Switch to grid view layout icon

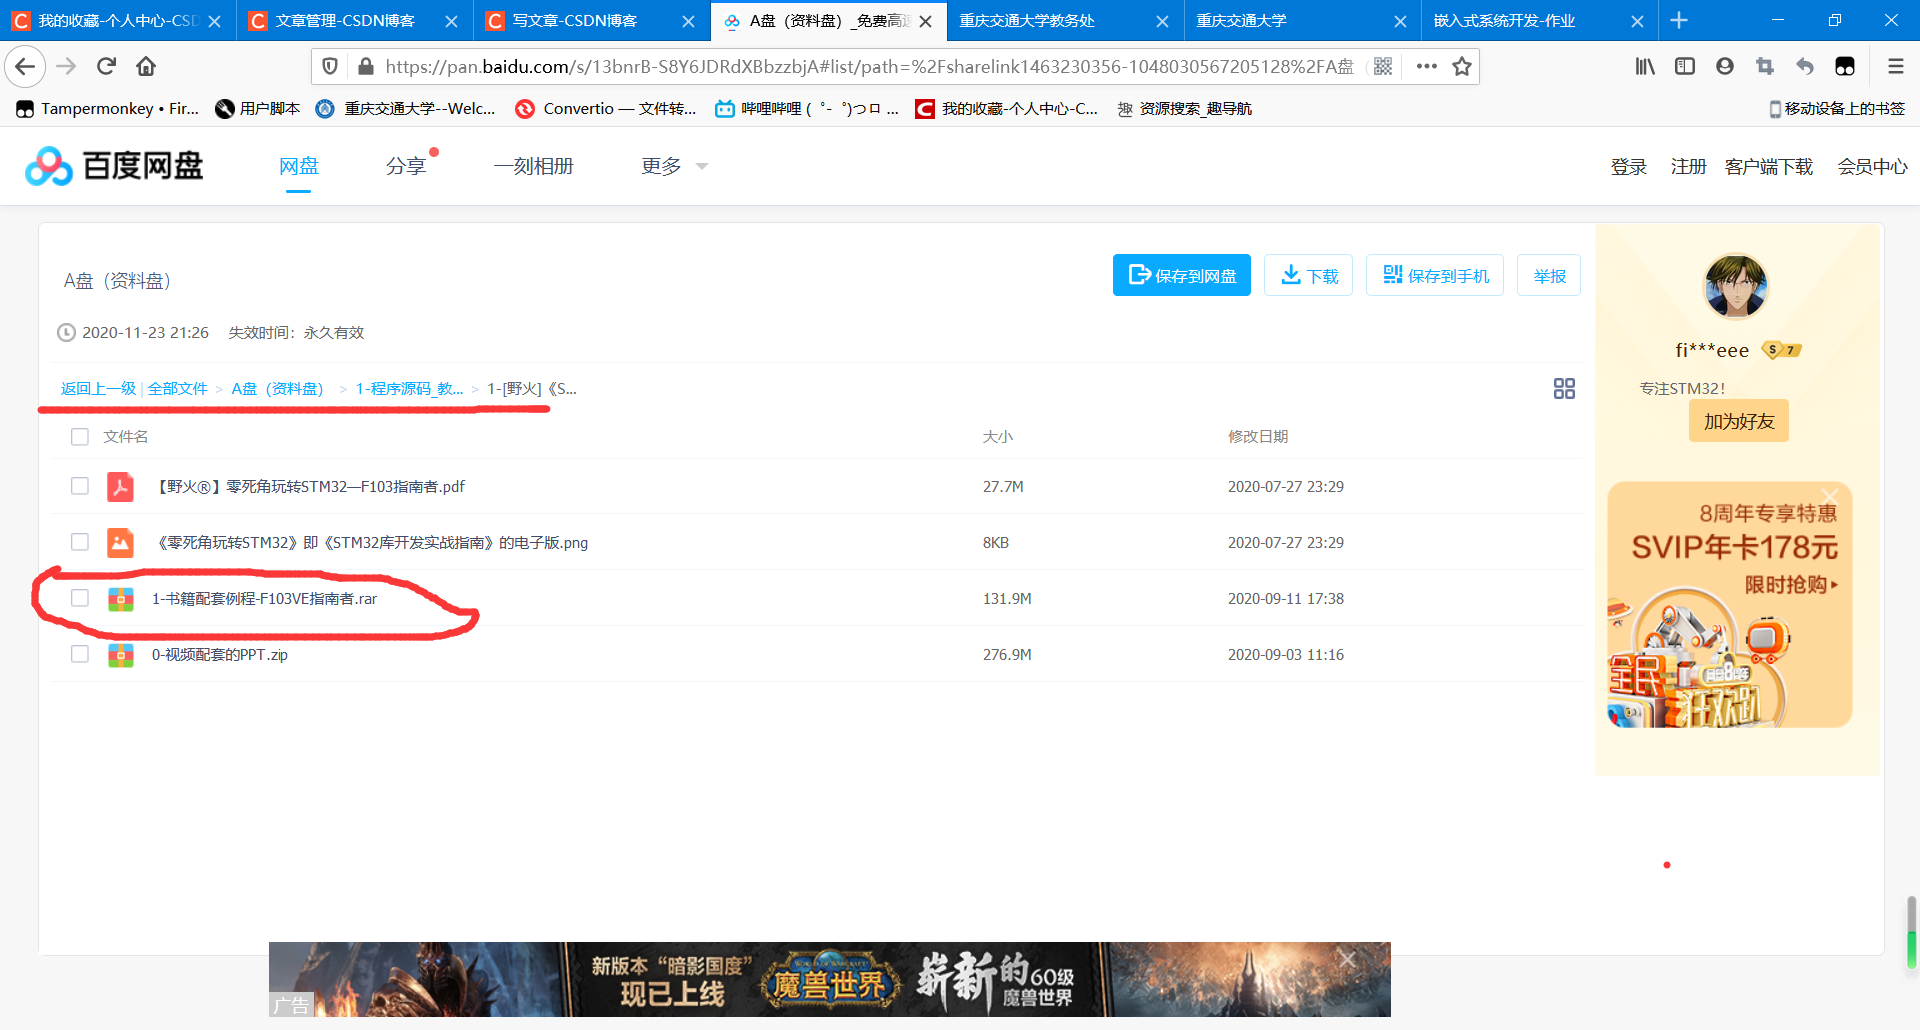(1564, 388)
